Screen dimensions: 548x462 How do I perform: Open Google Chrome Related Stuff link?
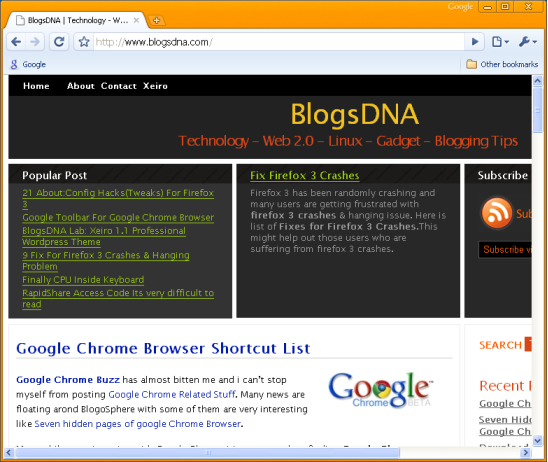click(172, 394)
